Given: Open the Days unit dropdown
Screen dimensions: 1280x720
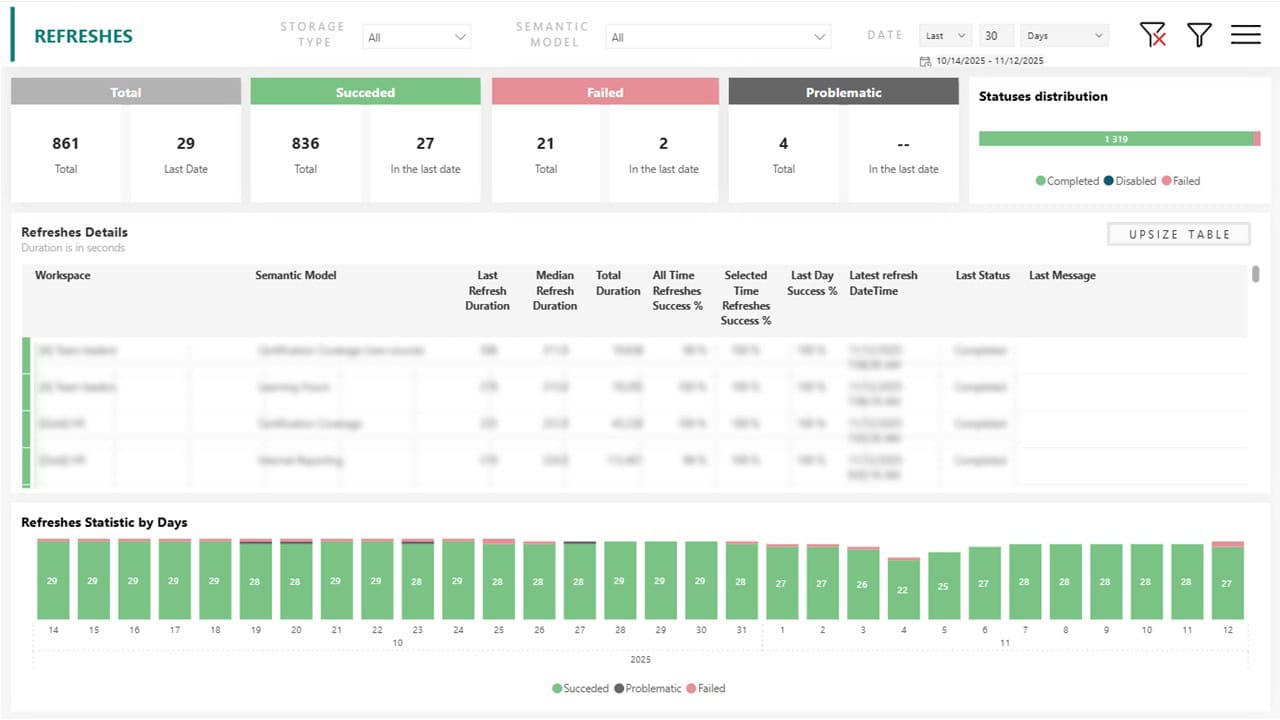Looking at the screenshot, I should coord(1063,35).
